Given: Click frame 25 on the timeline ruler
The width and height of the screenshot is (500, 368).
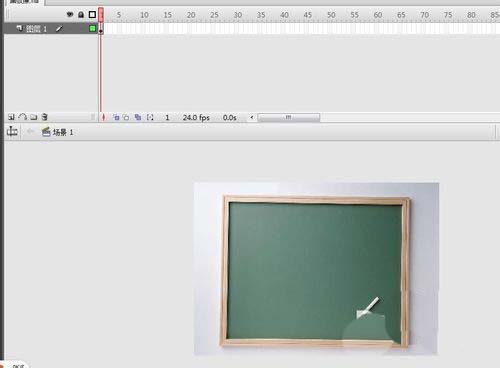Looking at the screenshot, I should coord(214,15).
